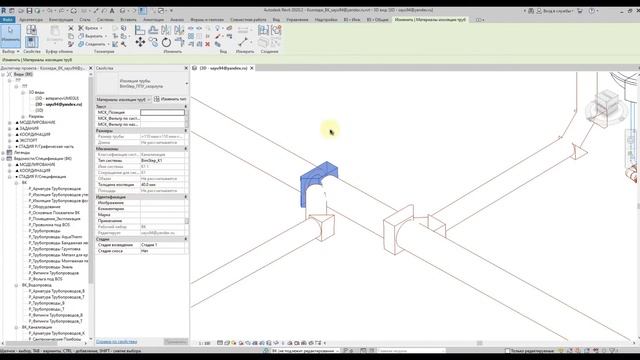Click the Measure distance tool icon

243,42
